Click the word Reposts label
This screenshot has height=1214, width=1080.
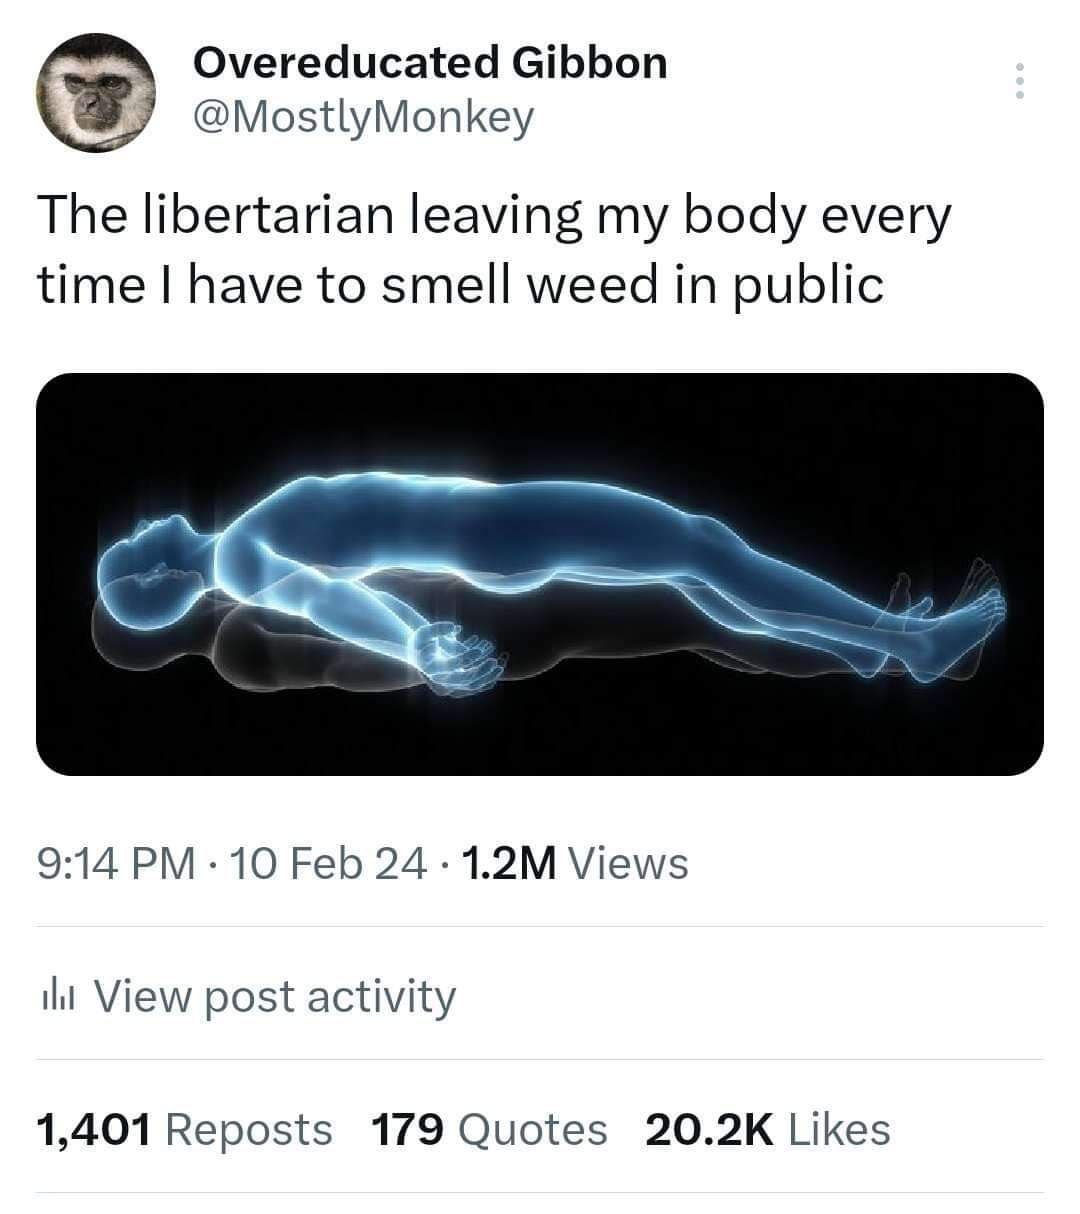coord(248,1130)
